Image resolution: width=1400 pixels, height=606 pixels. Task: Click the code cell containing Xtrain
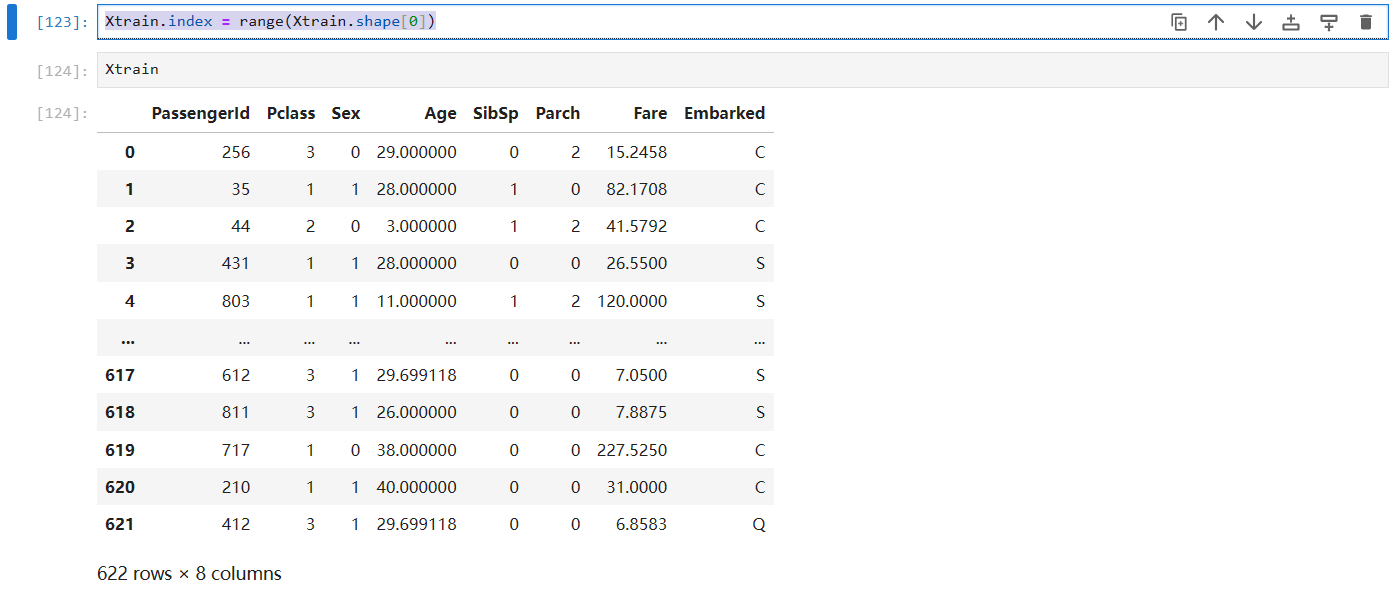(742, 70)
